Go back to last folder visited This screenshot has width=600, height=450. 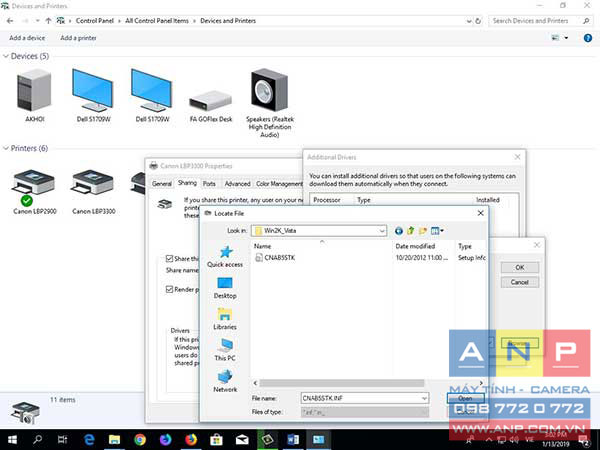pos(399,231)
